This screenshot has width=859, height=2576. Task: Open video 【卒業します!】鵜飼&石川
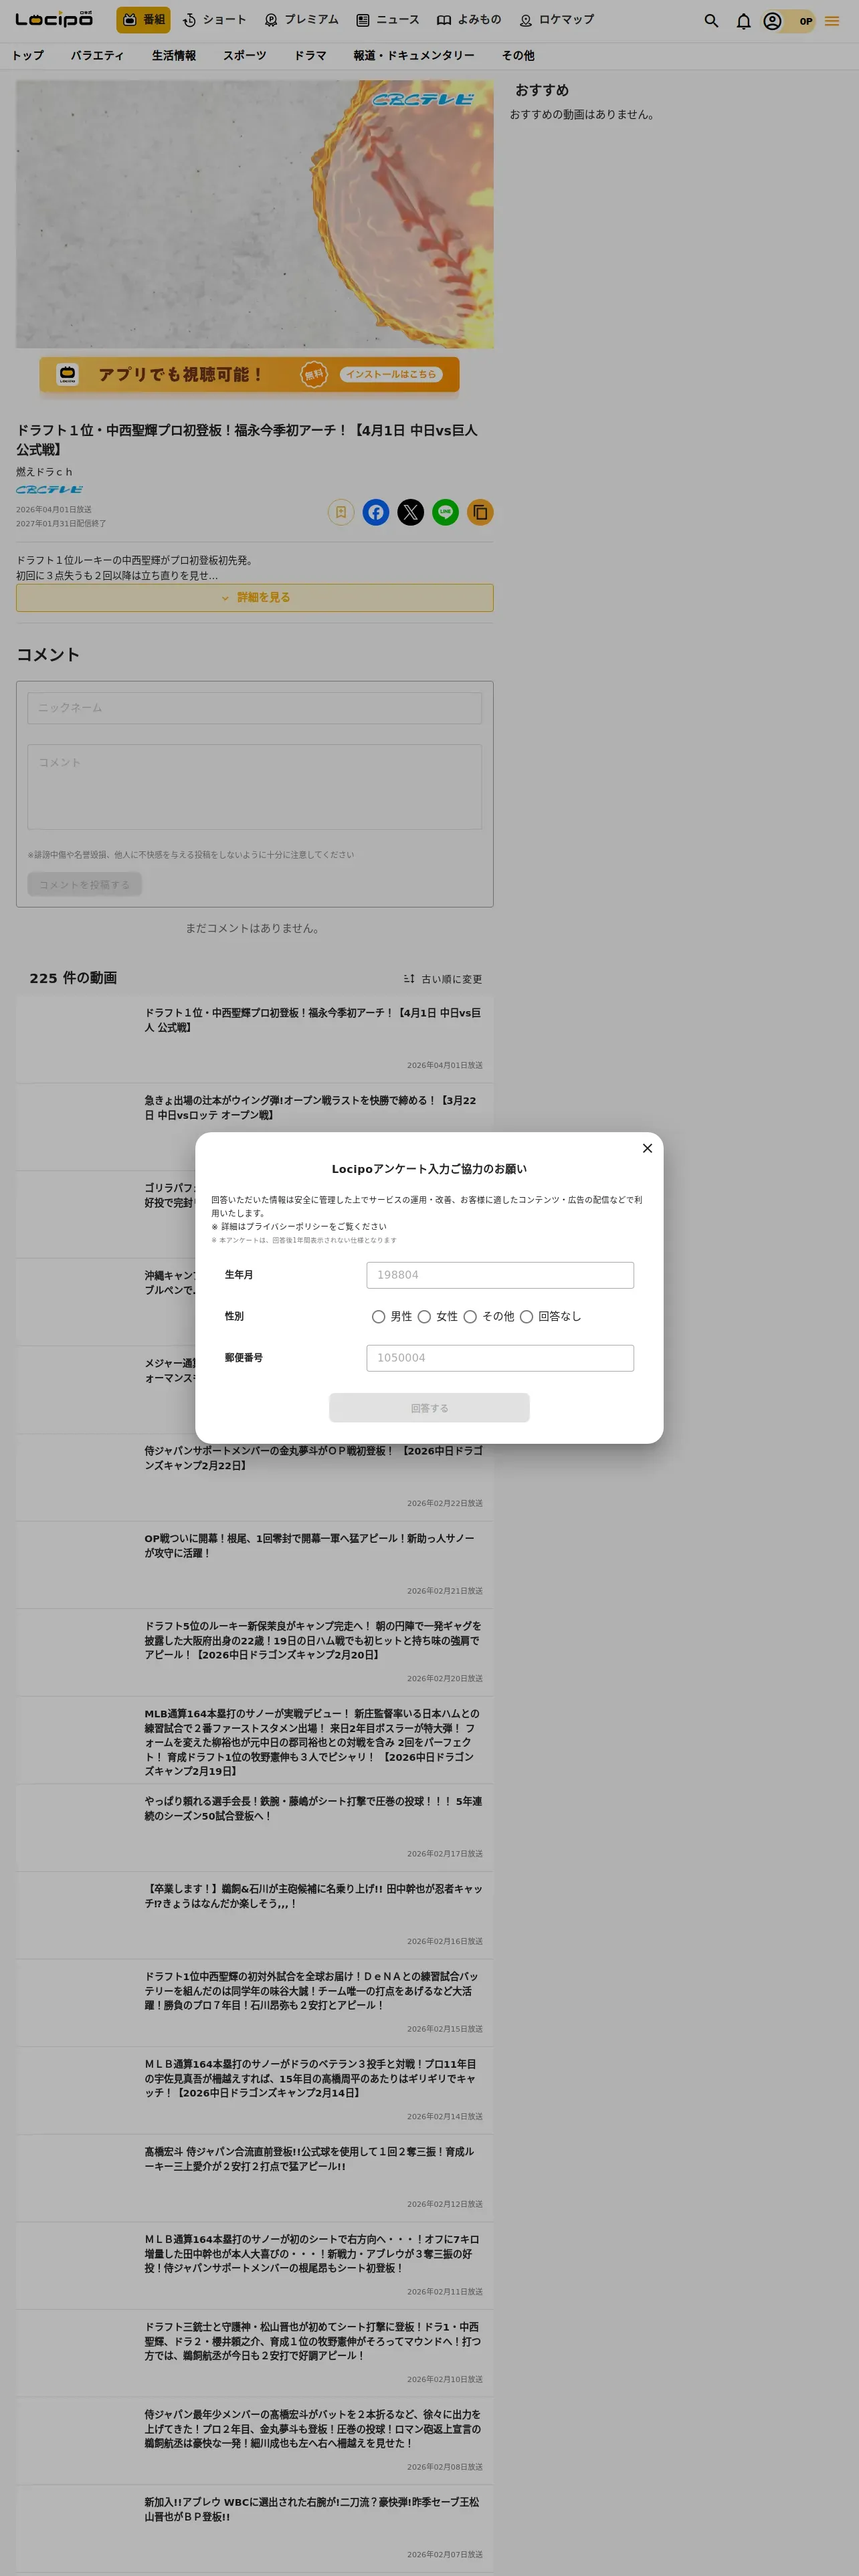point(255,1915)
